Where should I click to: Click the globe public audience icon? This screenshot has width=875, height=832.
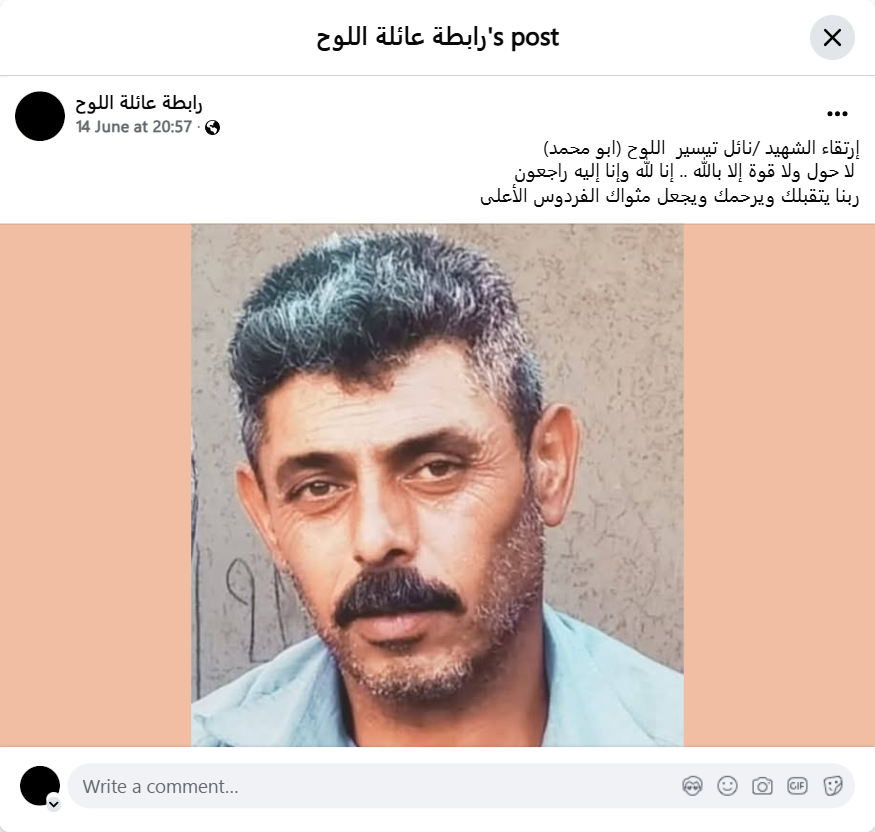click(x=212, y=128)
